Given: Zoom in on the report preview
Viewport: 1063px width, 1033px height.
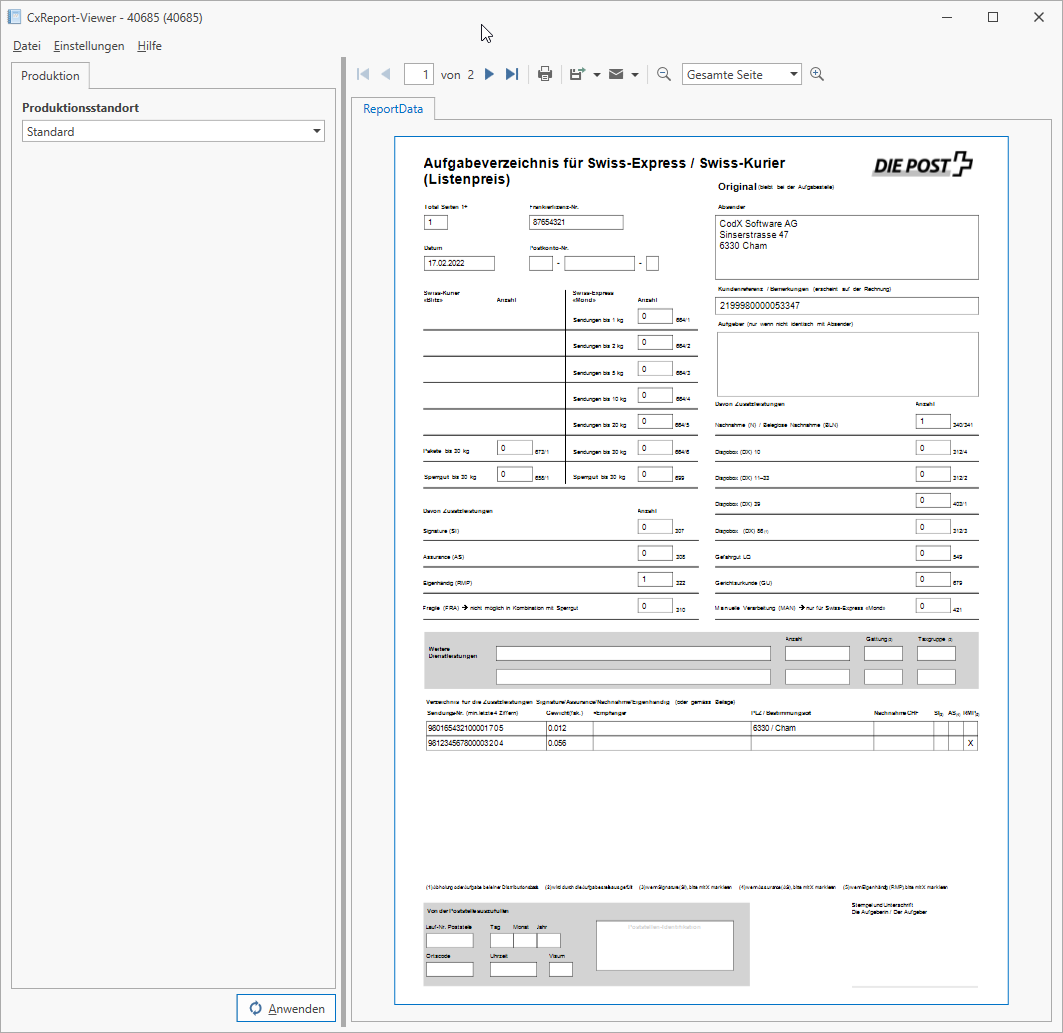Looking at the screenshot, I should [817, 75].
